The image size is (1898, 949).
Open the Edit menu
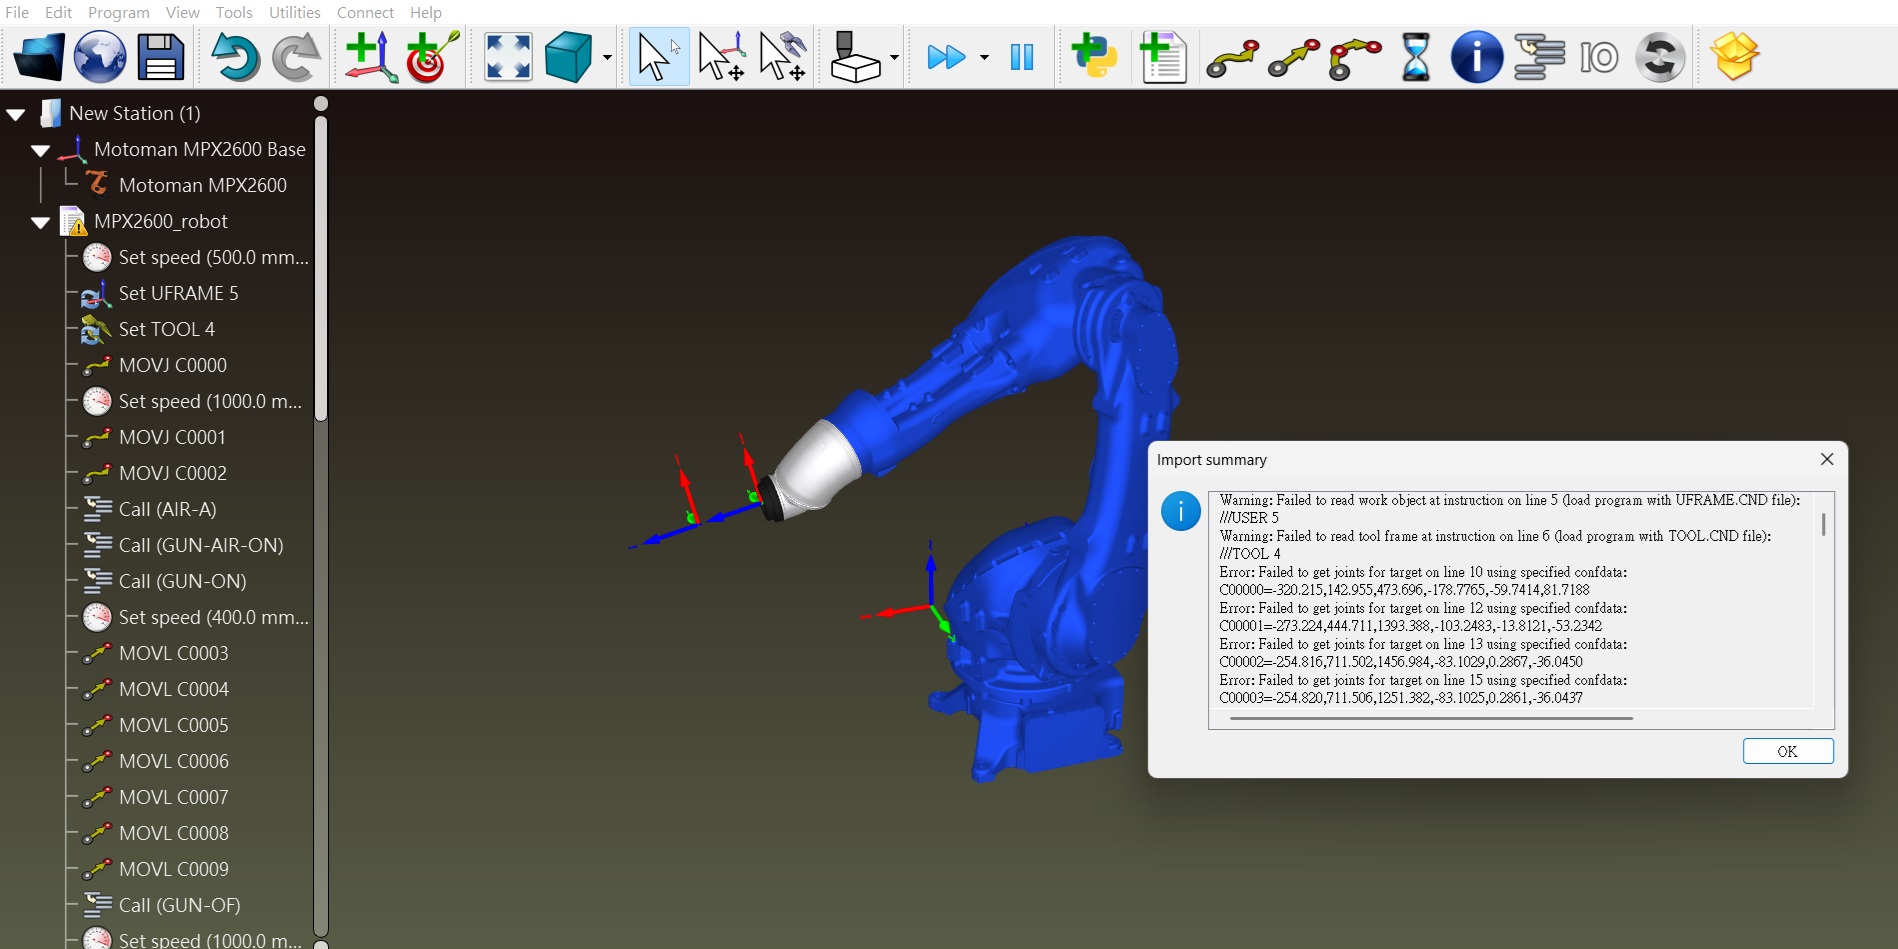pyautogui.click(x=59, y=12)
